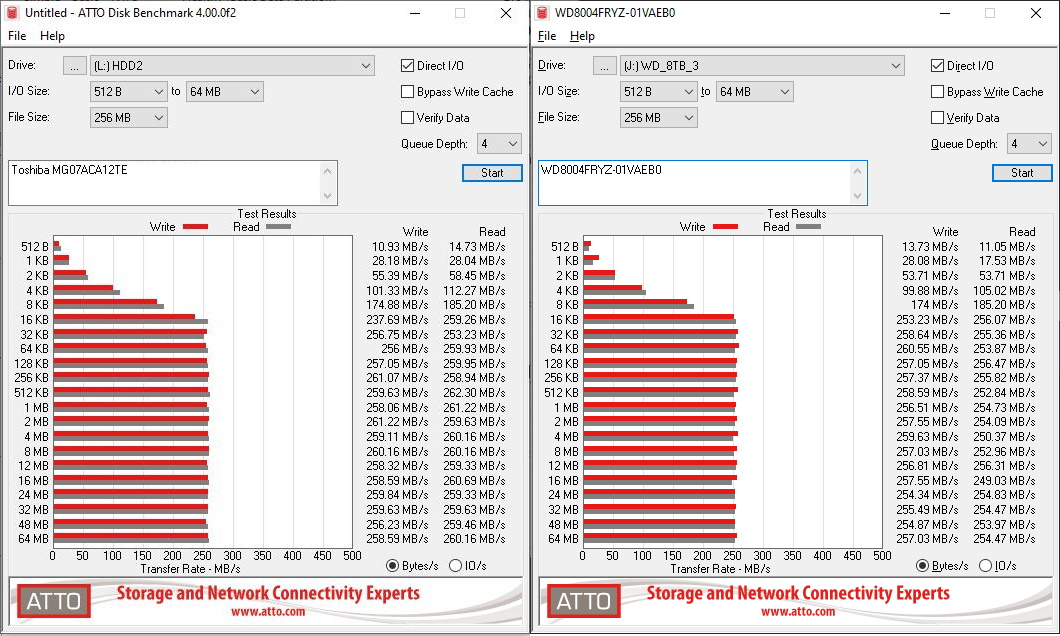Open Help menu in right window

point(582,36)
